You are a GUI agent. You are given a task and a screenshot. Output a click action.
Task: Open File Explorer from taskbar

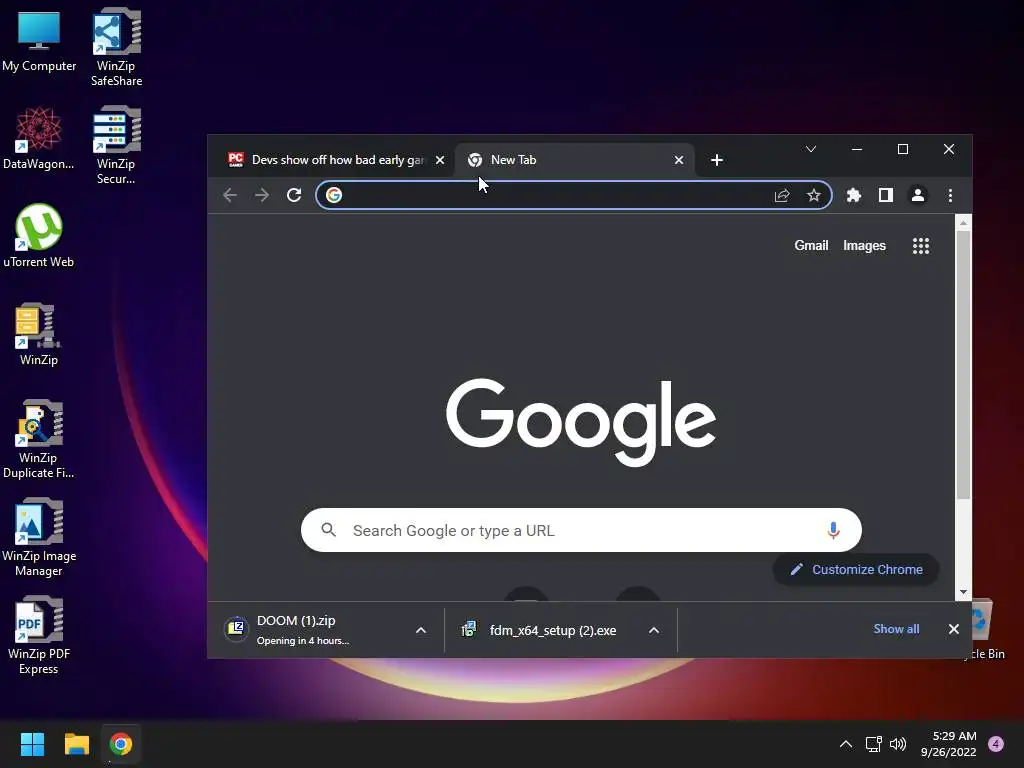(x=76, y=744)
